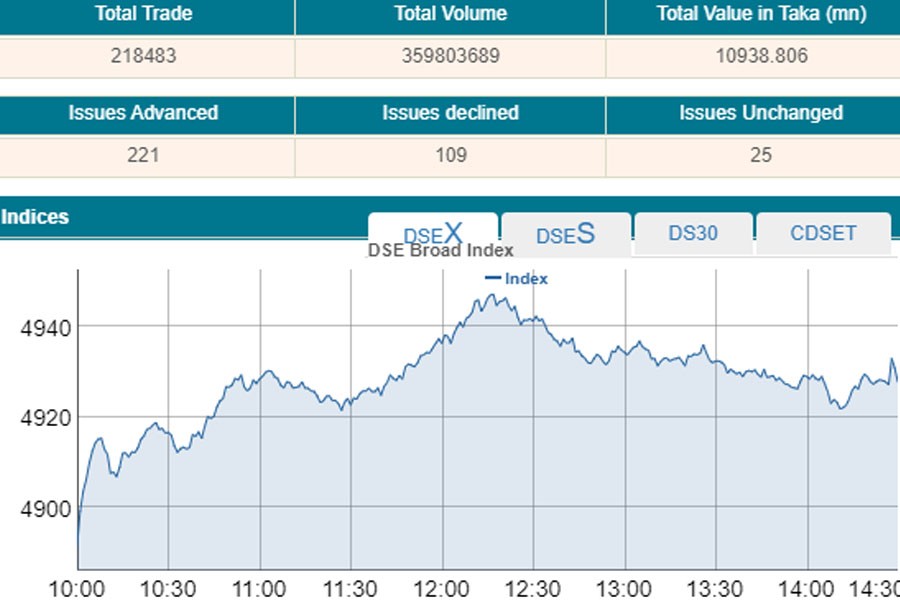900x600 pixels.
Task: Click the 4940 y-axis label
Action: (45, 326)
